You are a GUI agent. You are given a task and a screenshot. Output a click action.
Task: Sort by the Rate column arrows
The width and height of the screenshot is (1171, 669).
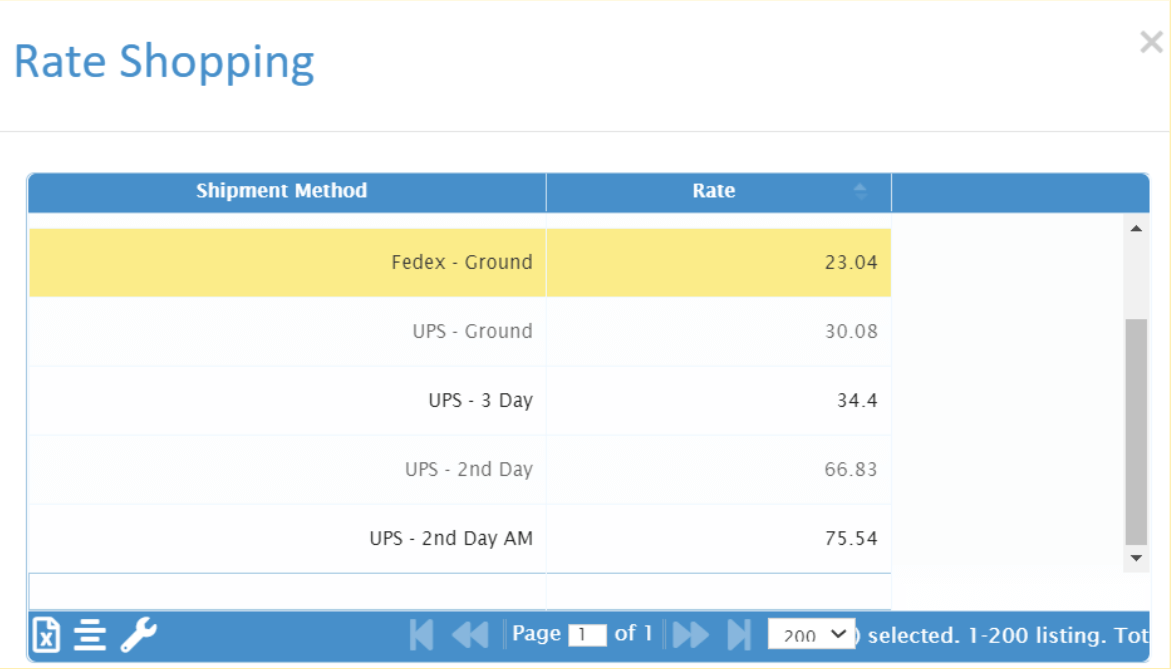pos(860,191)
